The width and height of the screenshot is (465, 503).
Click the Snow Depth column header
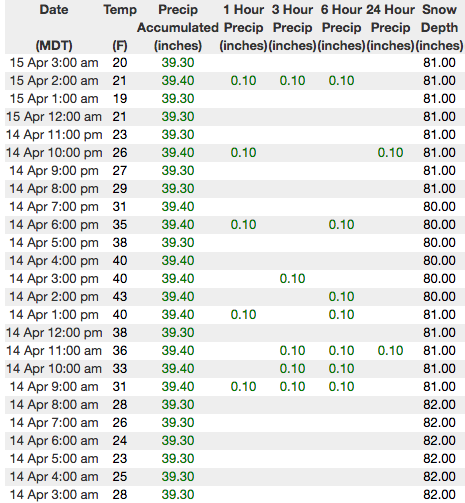point(439,27)
